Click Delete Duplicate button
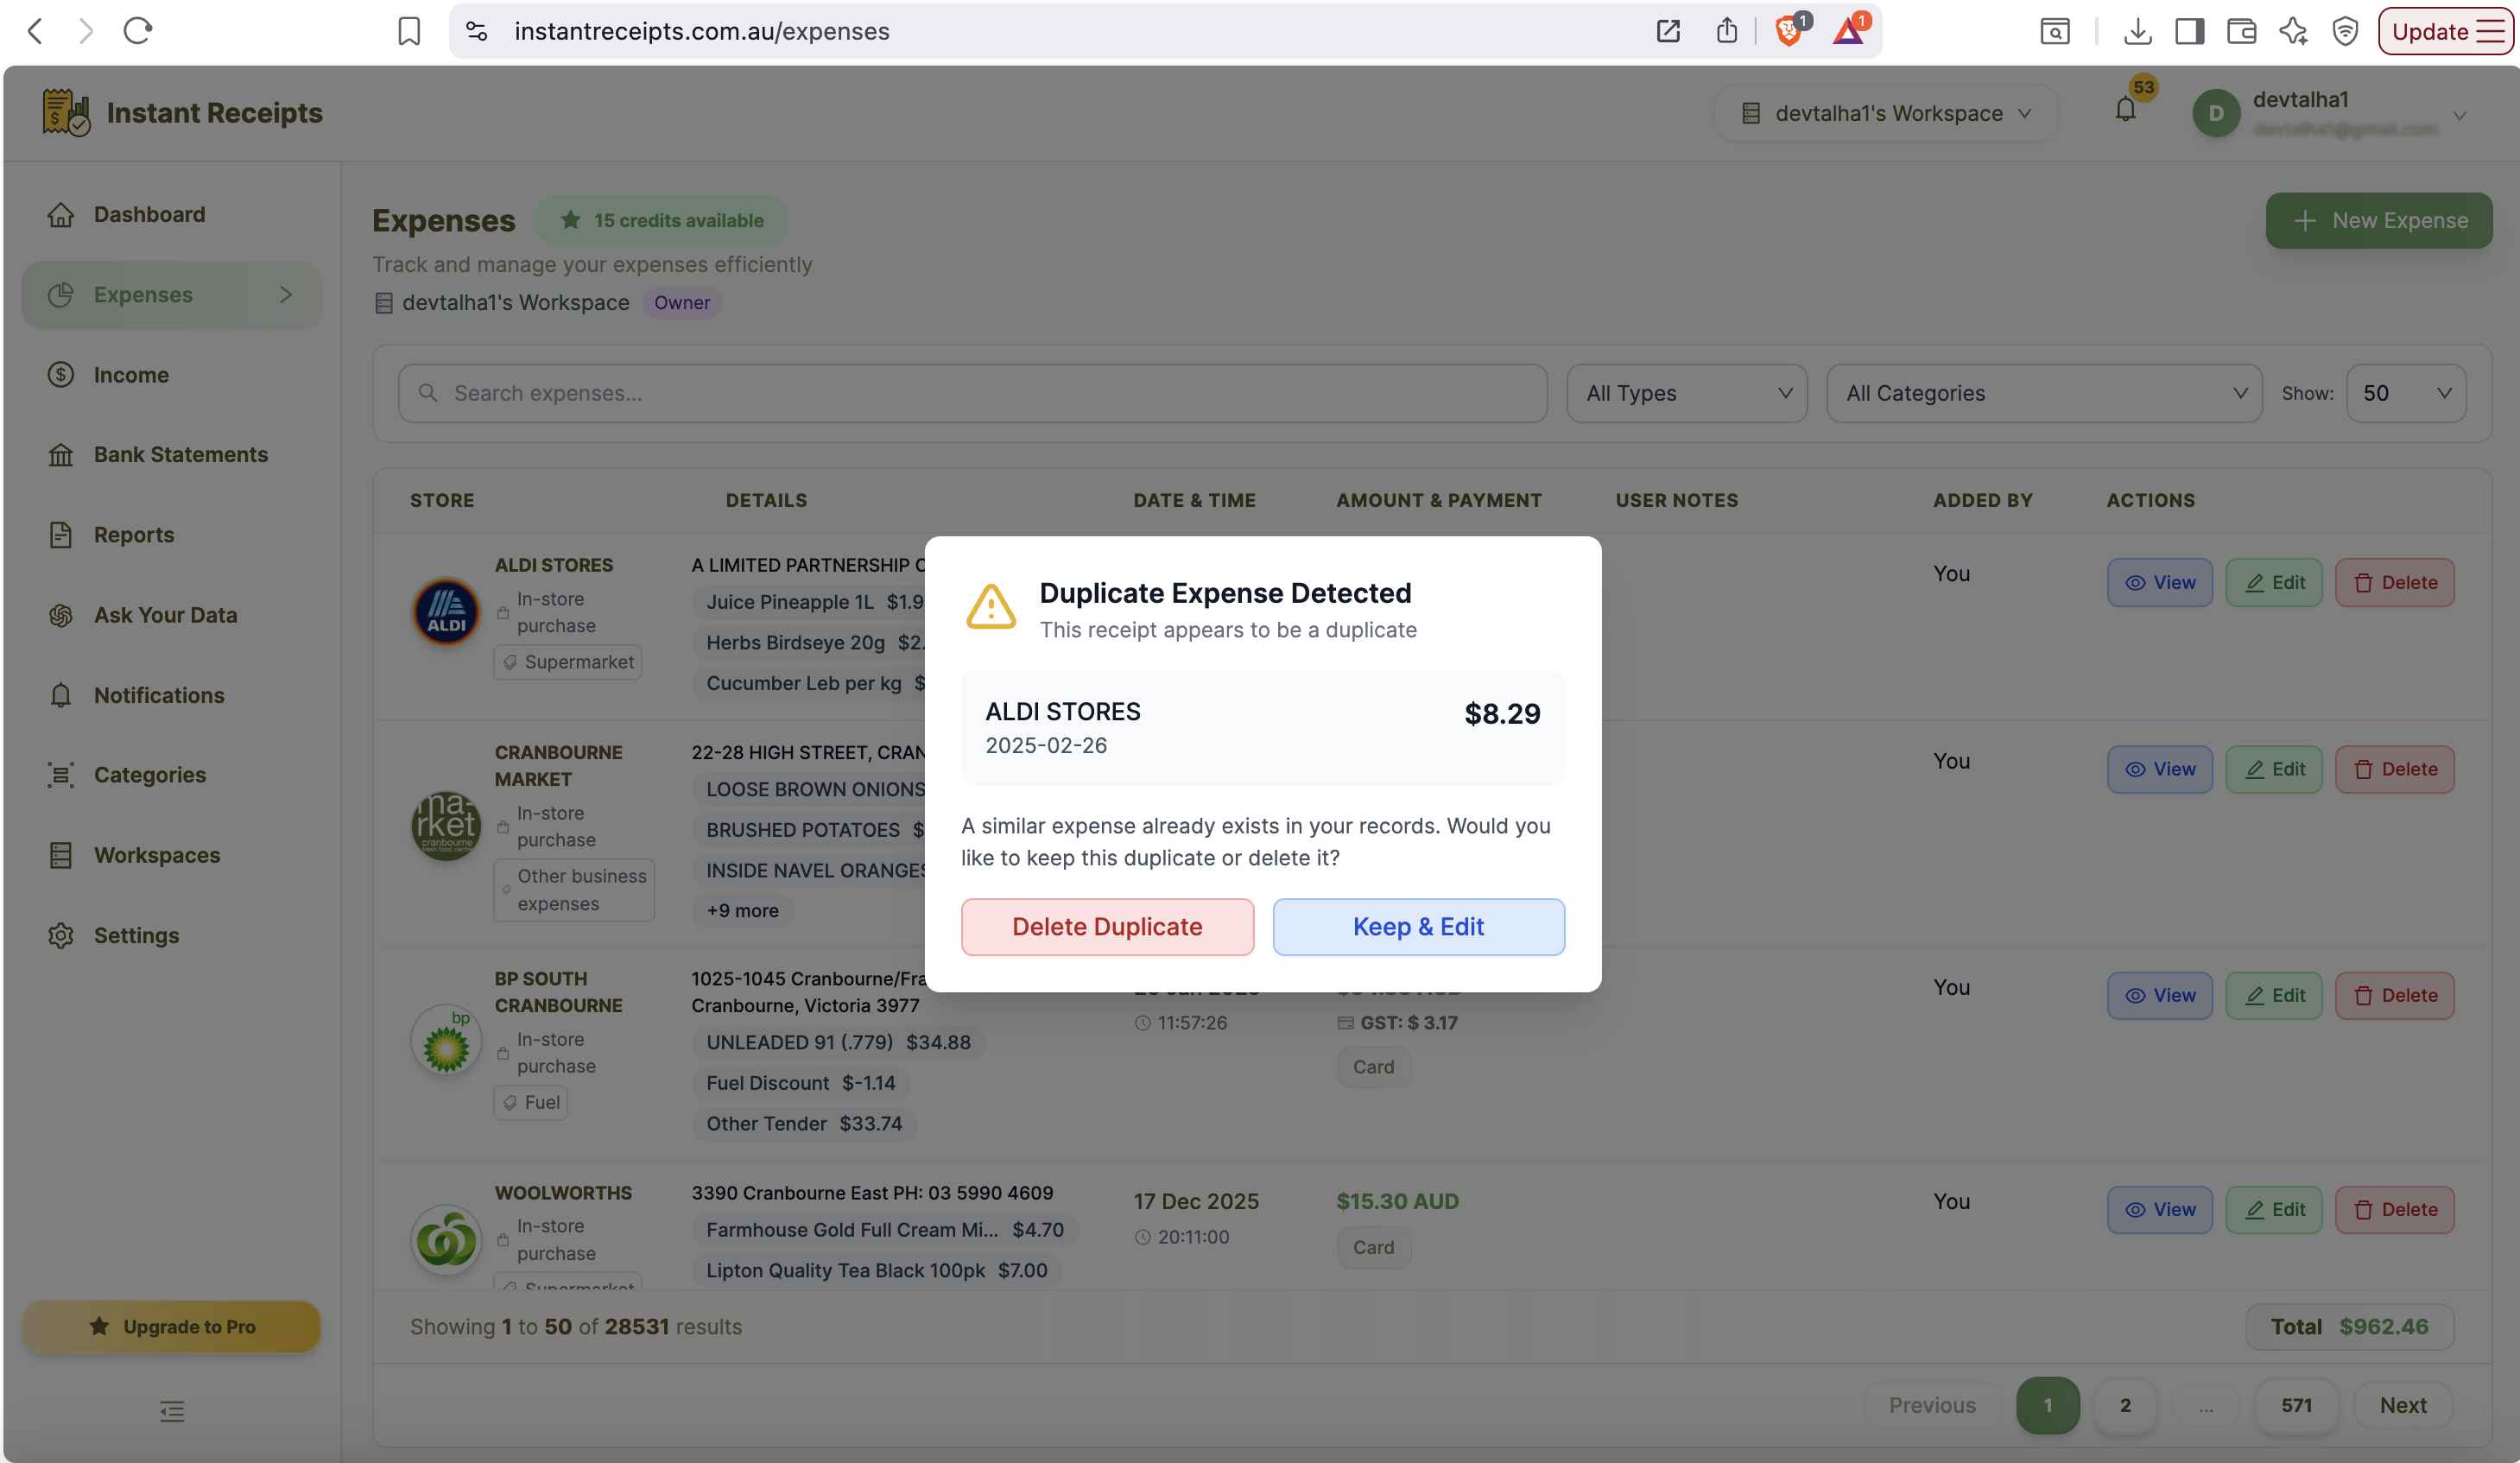 point(1107,926)
